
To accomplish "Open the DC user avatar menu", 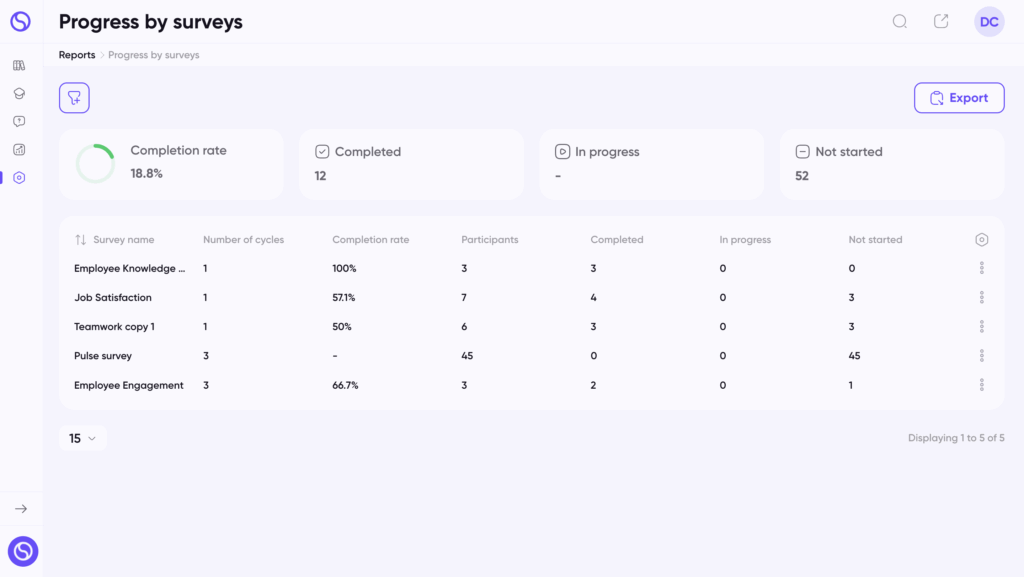I will pyautogui.click(x=989, y=22).
